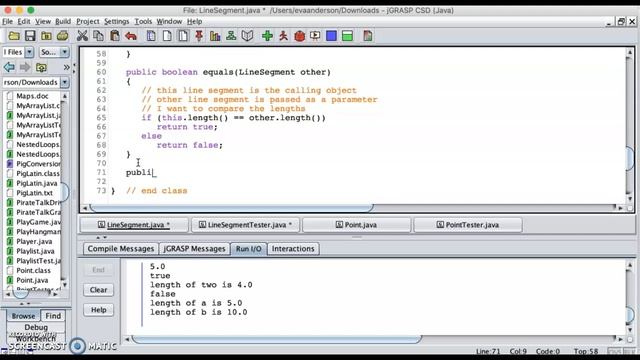The width and height of the screenshot is (640, 360).
Task: Click the Remove CSD blank page icon
Action: click(x=167, y=36)
